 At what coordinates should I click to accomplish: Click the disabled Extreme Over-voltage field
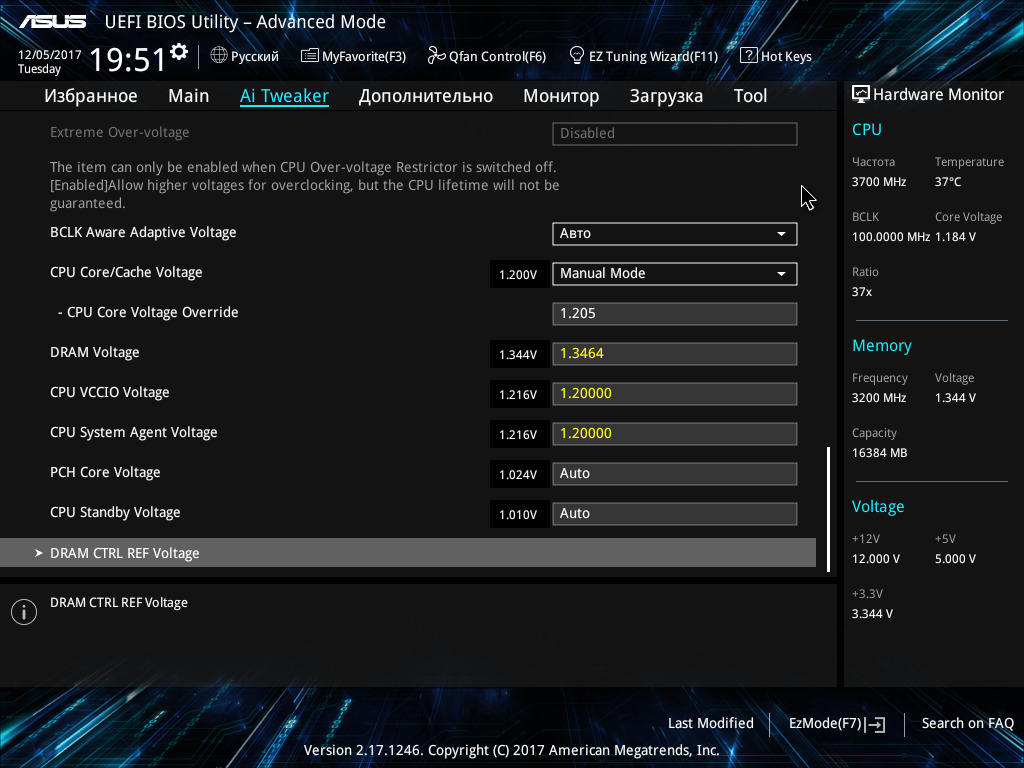click(x=675, y=134)
